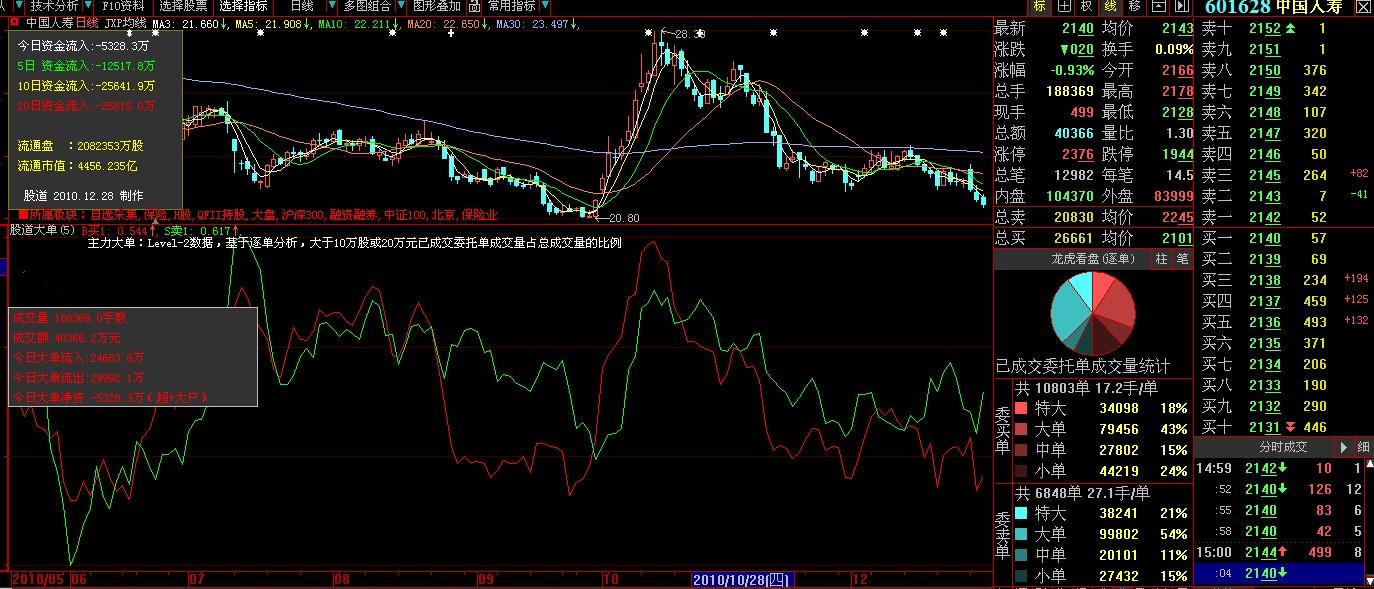Screen dimensions: 1374x589
Task: Expand the dropdown arrow beside 多图组合
Action: pyautogui.click(x=400, y=6)
